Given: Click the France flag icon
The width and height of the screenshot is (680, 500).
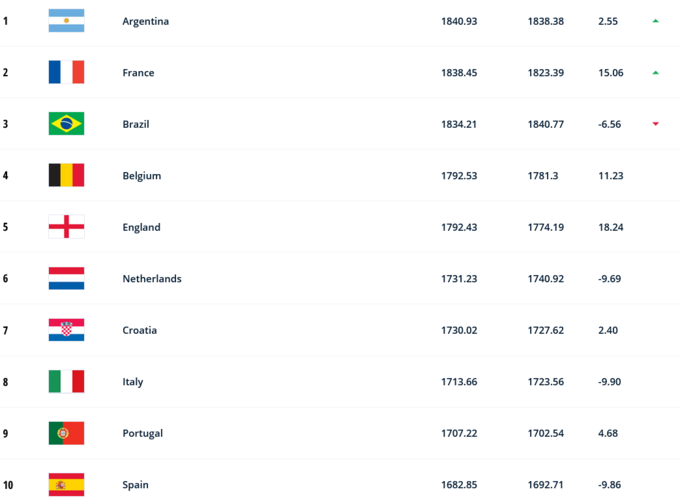Looking at the screenshot, I should click(x=66, y=72).
